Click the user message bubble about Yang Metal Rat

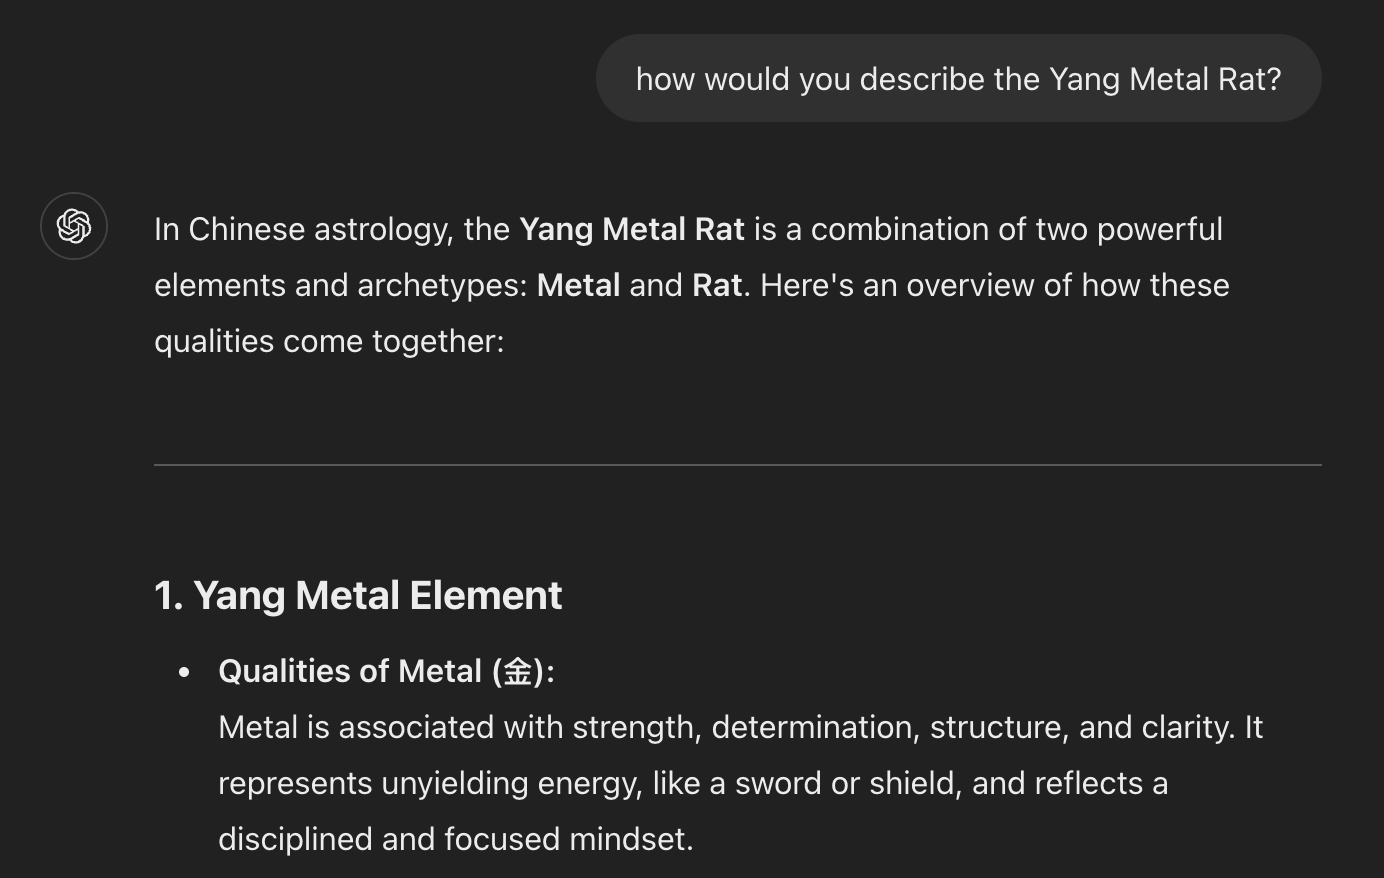pyautogui.click(x=958, y=79)
